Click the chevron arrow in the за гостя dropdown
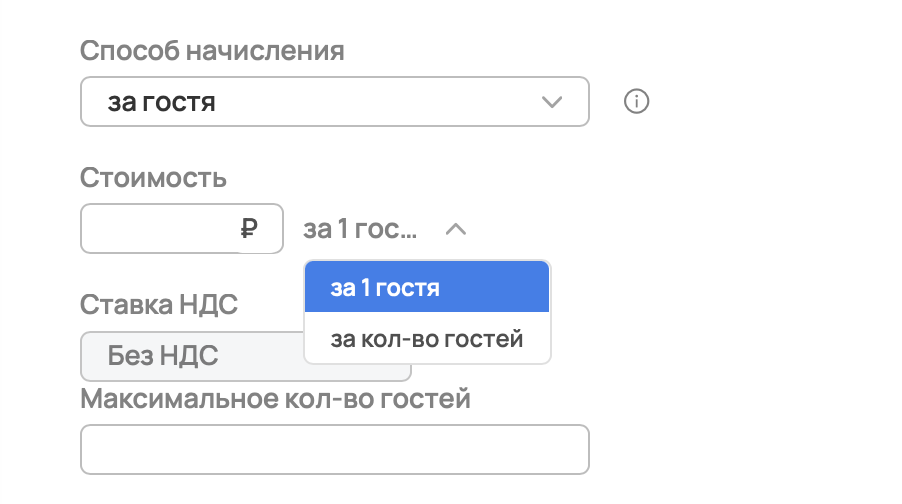 point(551,102)
